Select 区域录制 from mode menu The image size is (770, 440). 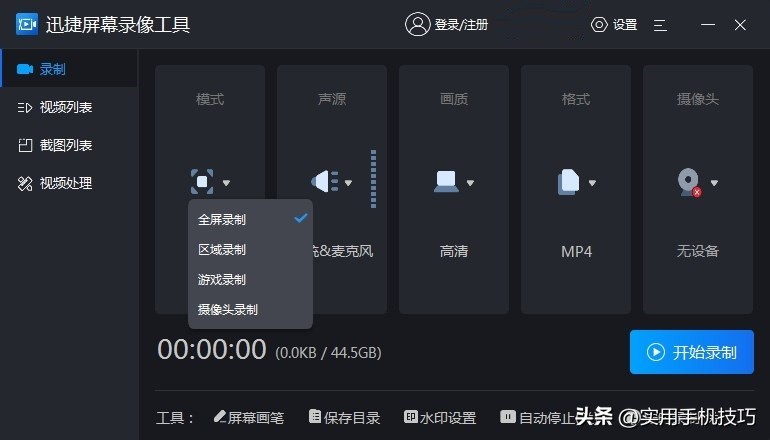[x=250, y=249]
